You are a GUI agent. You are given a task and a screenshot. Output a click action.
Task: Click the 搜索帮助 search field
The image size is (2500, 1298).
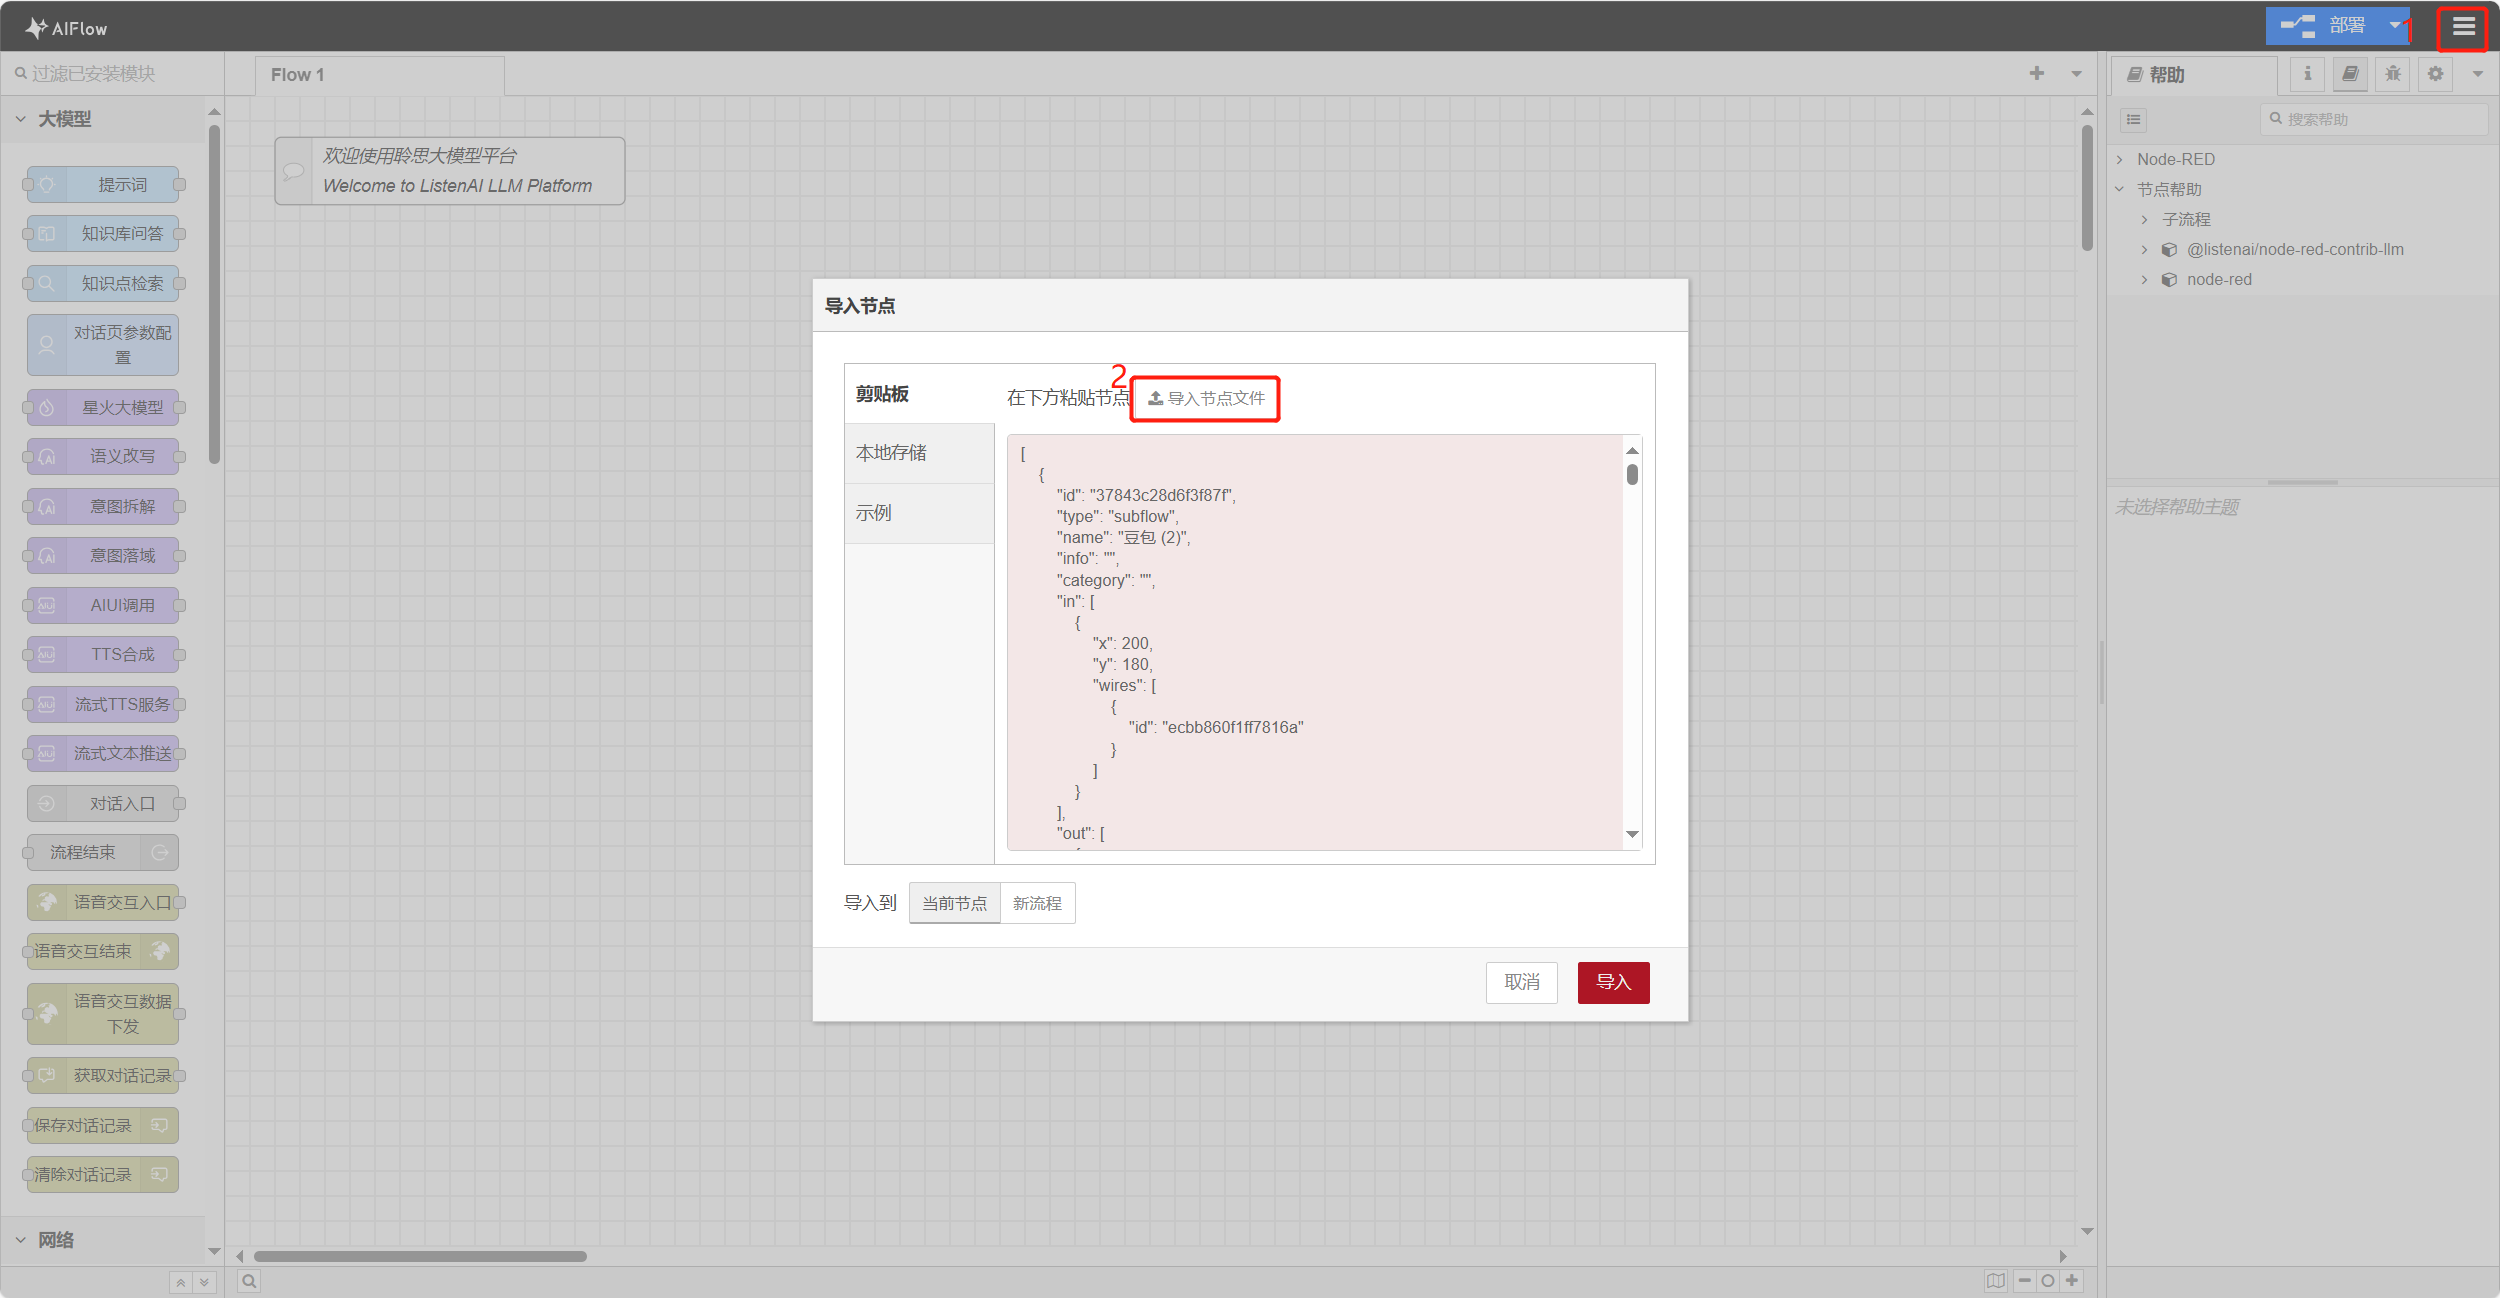point(2374,119)
